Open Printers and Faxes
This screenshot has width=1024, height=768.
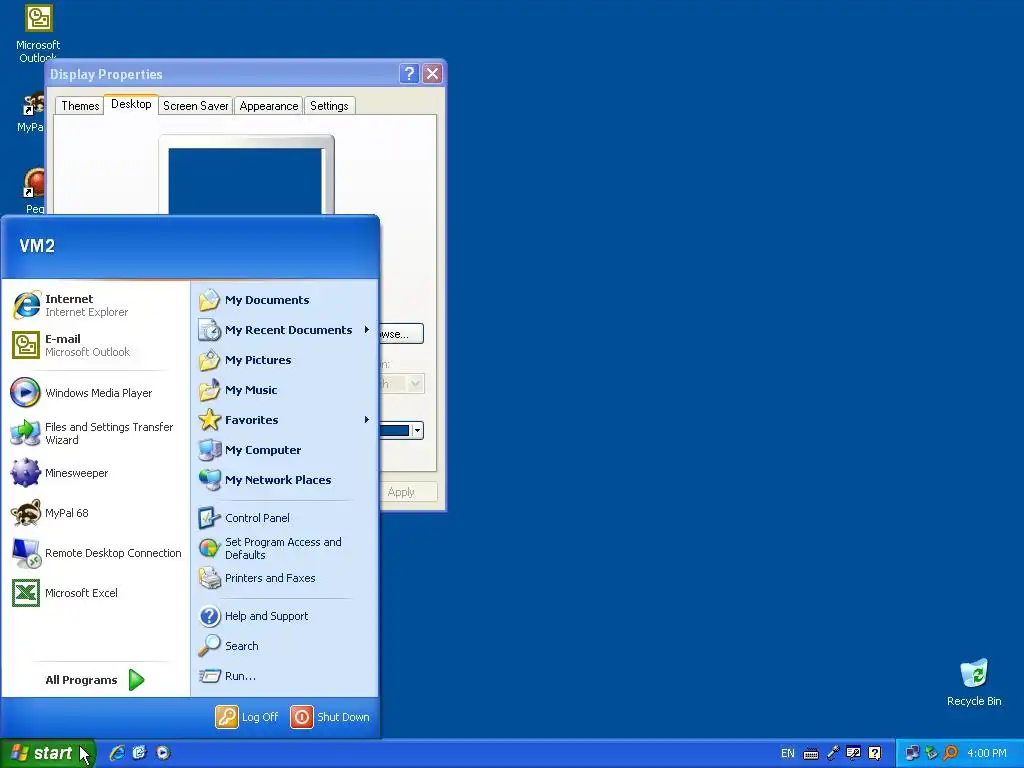285,578
